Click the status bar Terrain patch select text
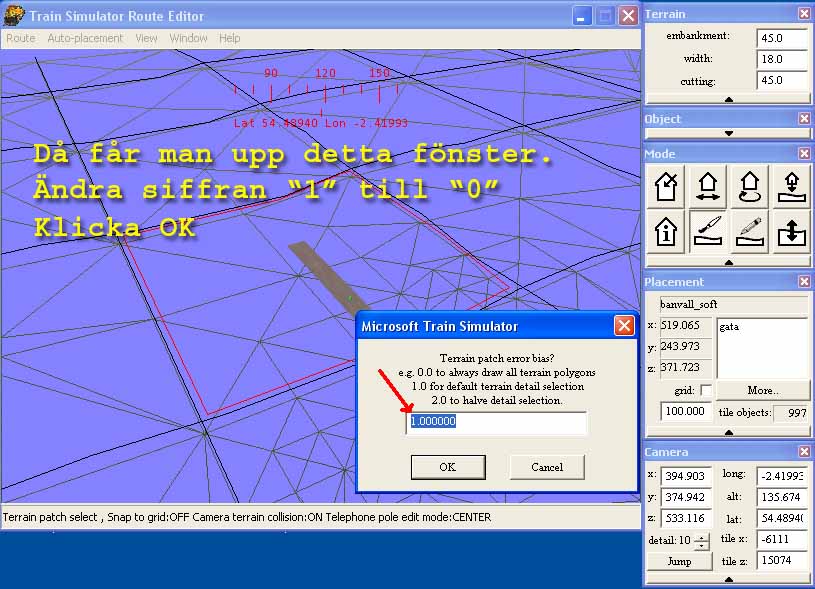Image resolution: width=815 pixels, height=589 pixels. (x=50, y=517)
